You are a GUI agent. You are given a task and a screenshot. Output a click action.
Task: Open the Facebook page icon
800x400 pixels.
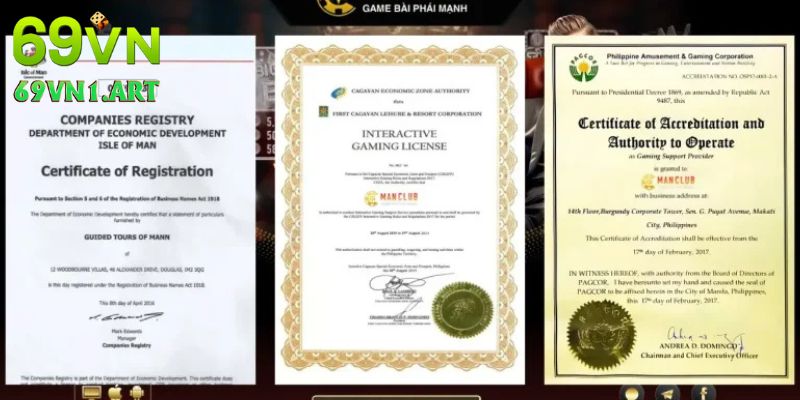pyautogui.click(x=704, y=393)
